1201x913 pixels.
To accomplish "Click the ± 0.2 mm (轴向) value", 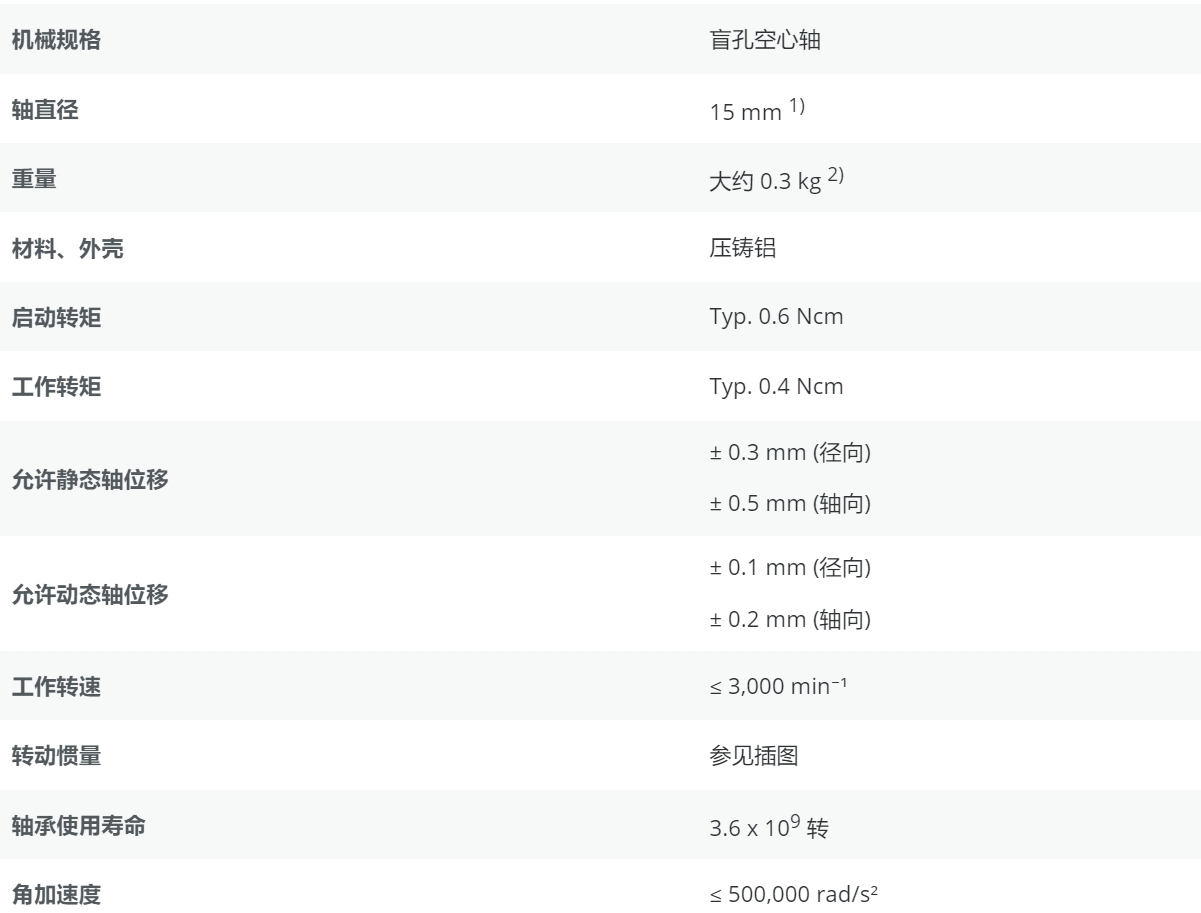I will pos(790,620).
